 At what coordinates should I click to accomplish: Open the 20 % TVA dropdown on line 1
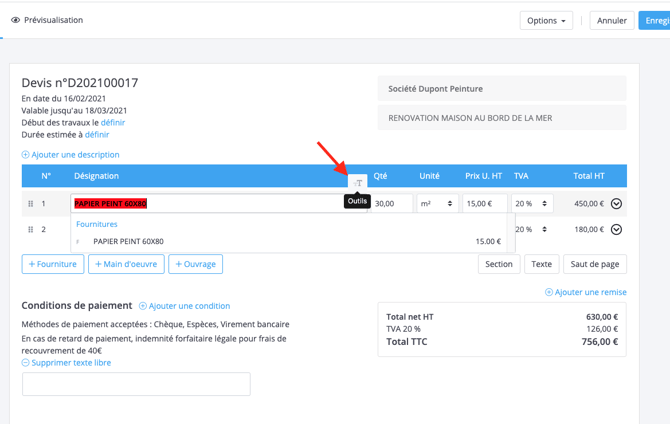pyautogui.click(x=532, y=204)
